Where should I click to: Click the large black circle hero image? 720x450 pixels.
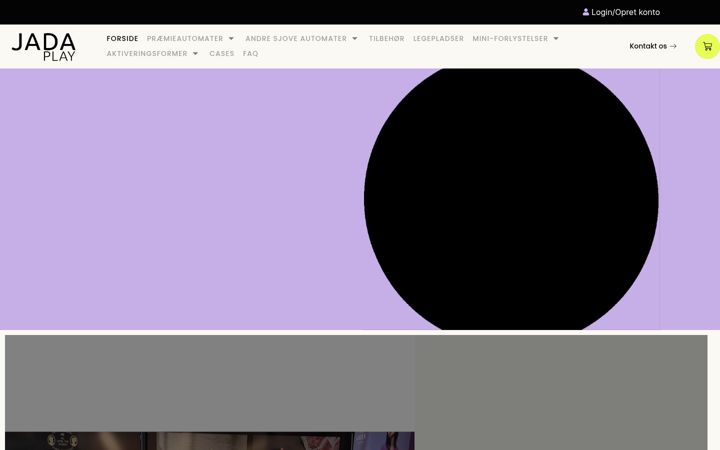pos(511,199)
